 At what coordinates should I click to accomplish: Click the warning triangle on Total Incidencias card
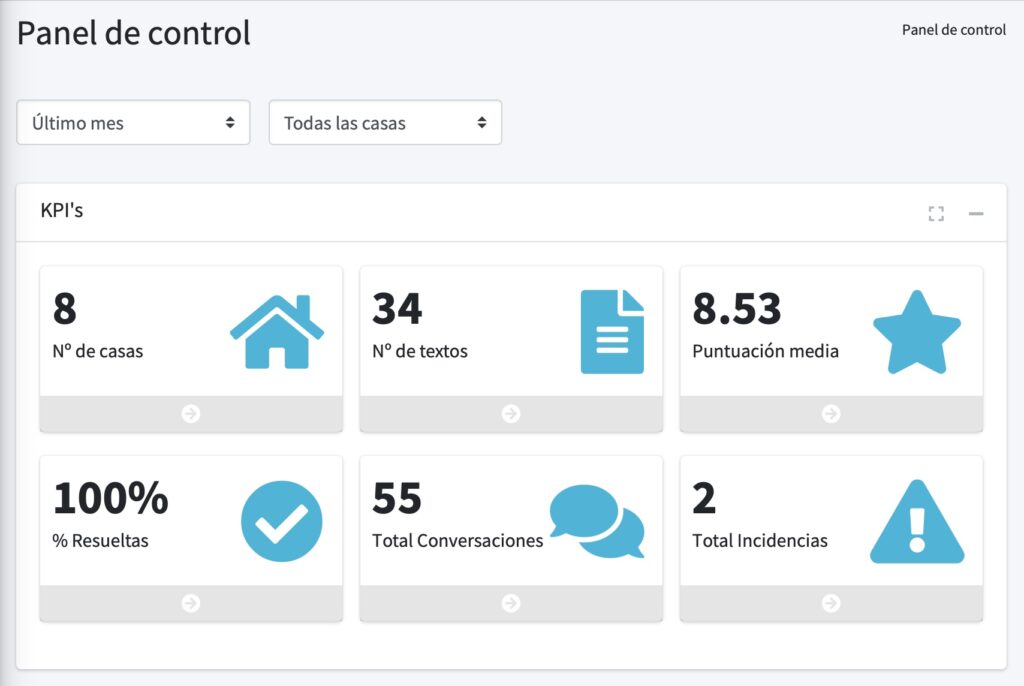pos(916,521)
